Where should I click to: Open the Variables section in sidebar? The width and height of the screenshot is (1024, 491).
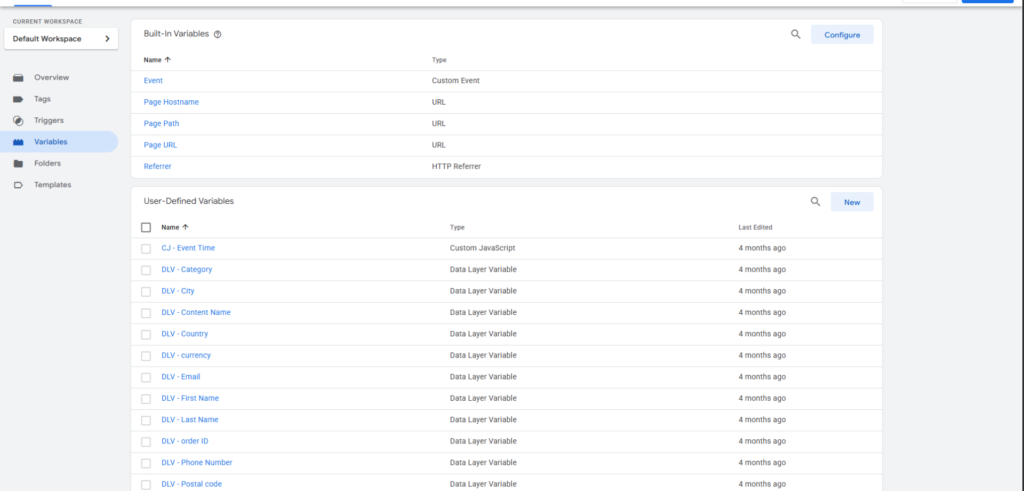pos(50,142)
